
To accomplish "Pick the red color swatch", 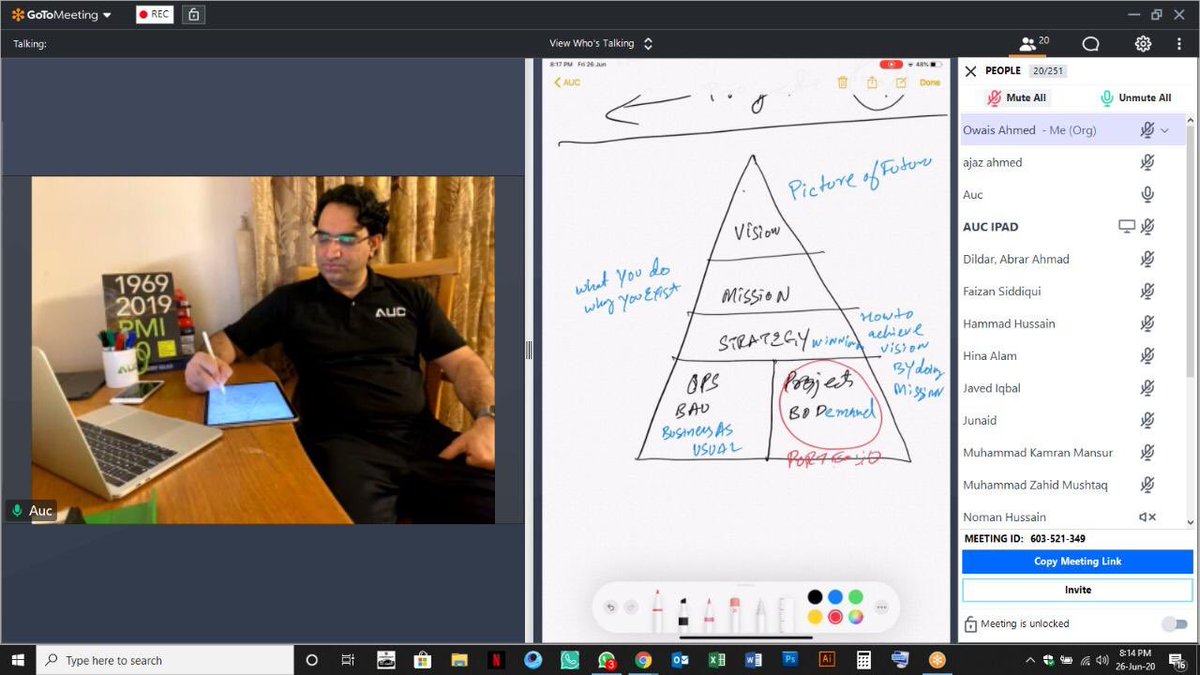I will (x=835, y=617).
